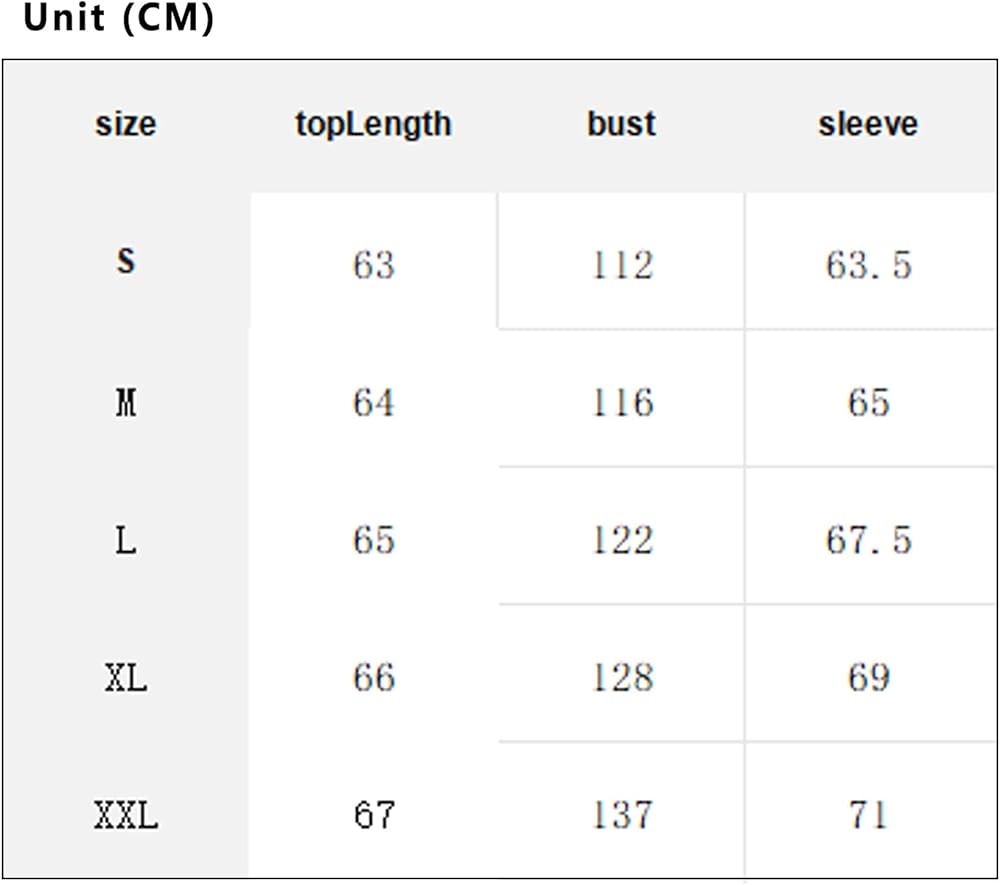Click the bust value 122

[622, 540]
